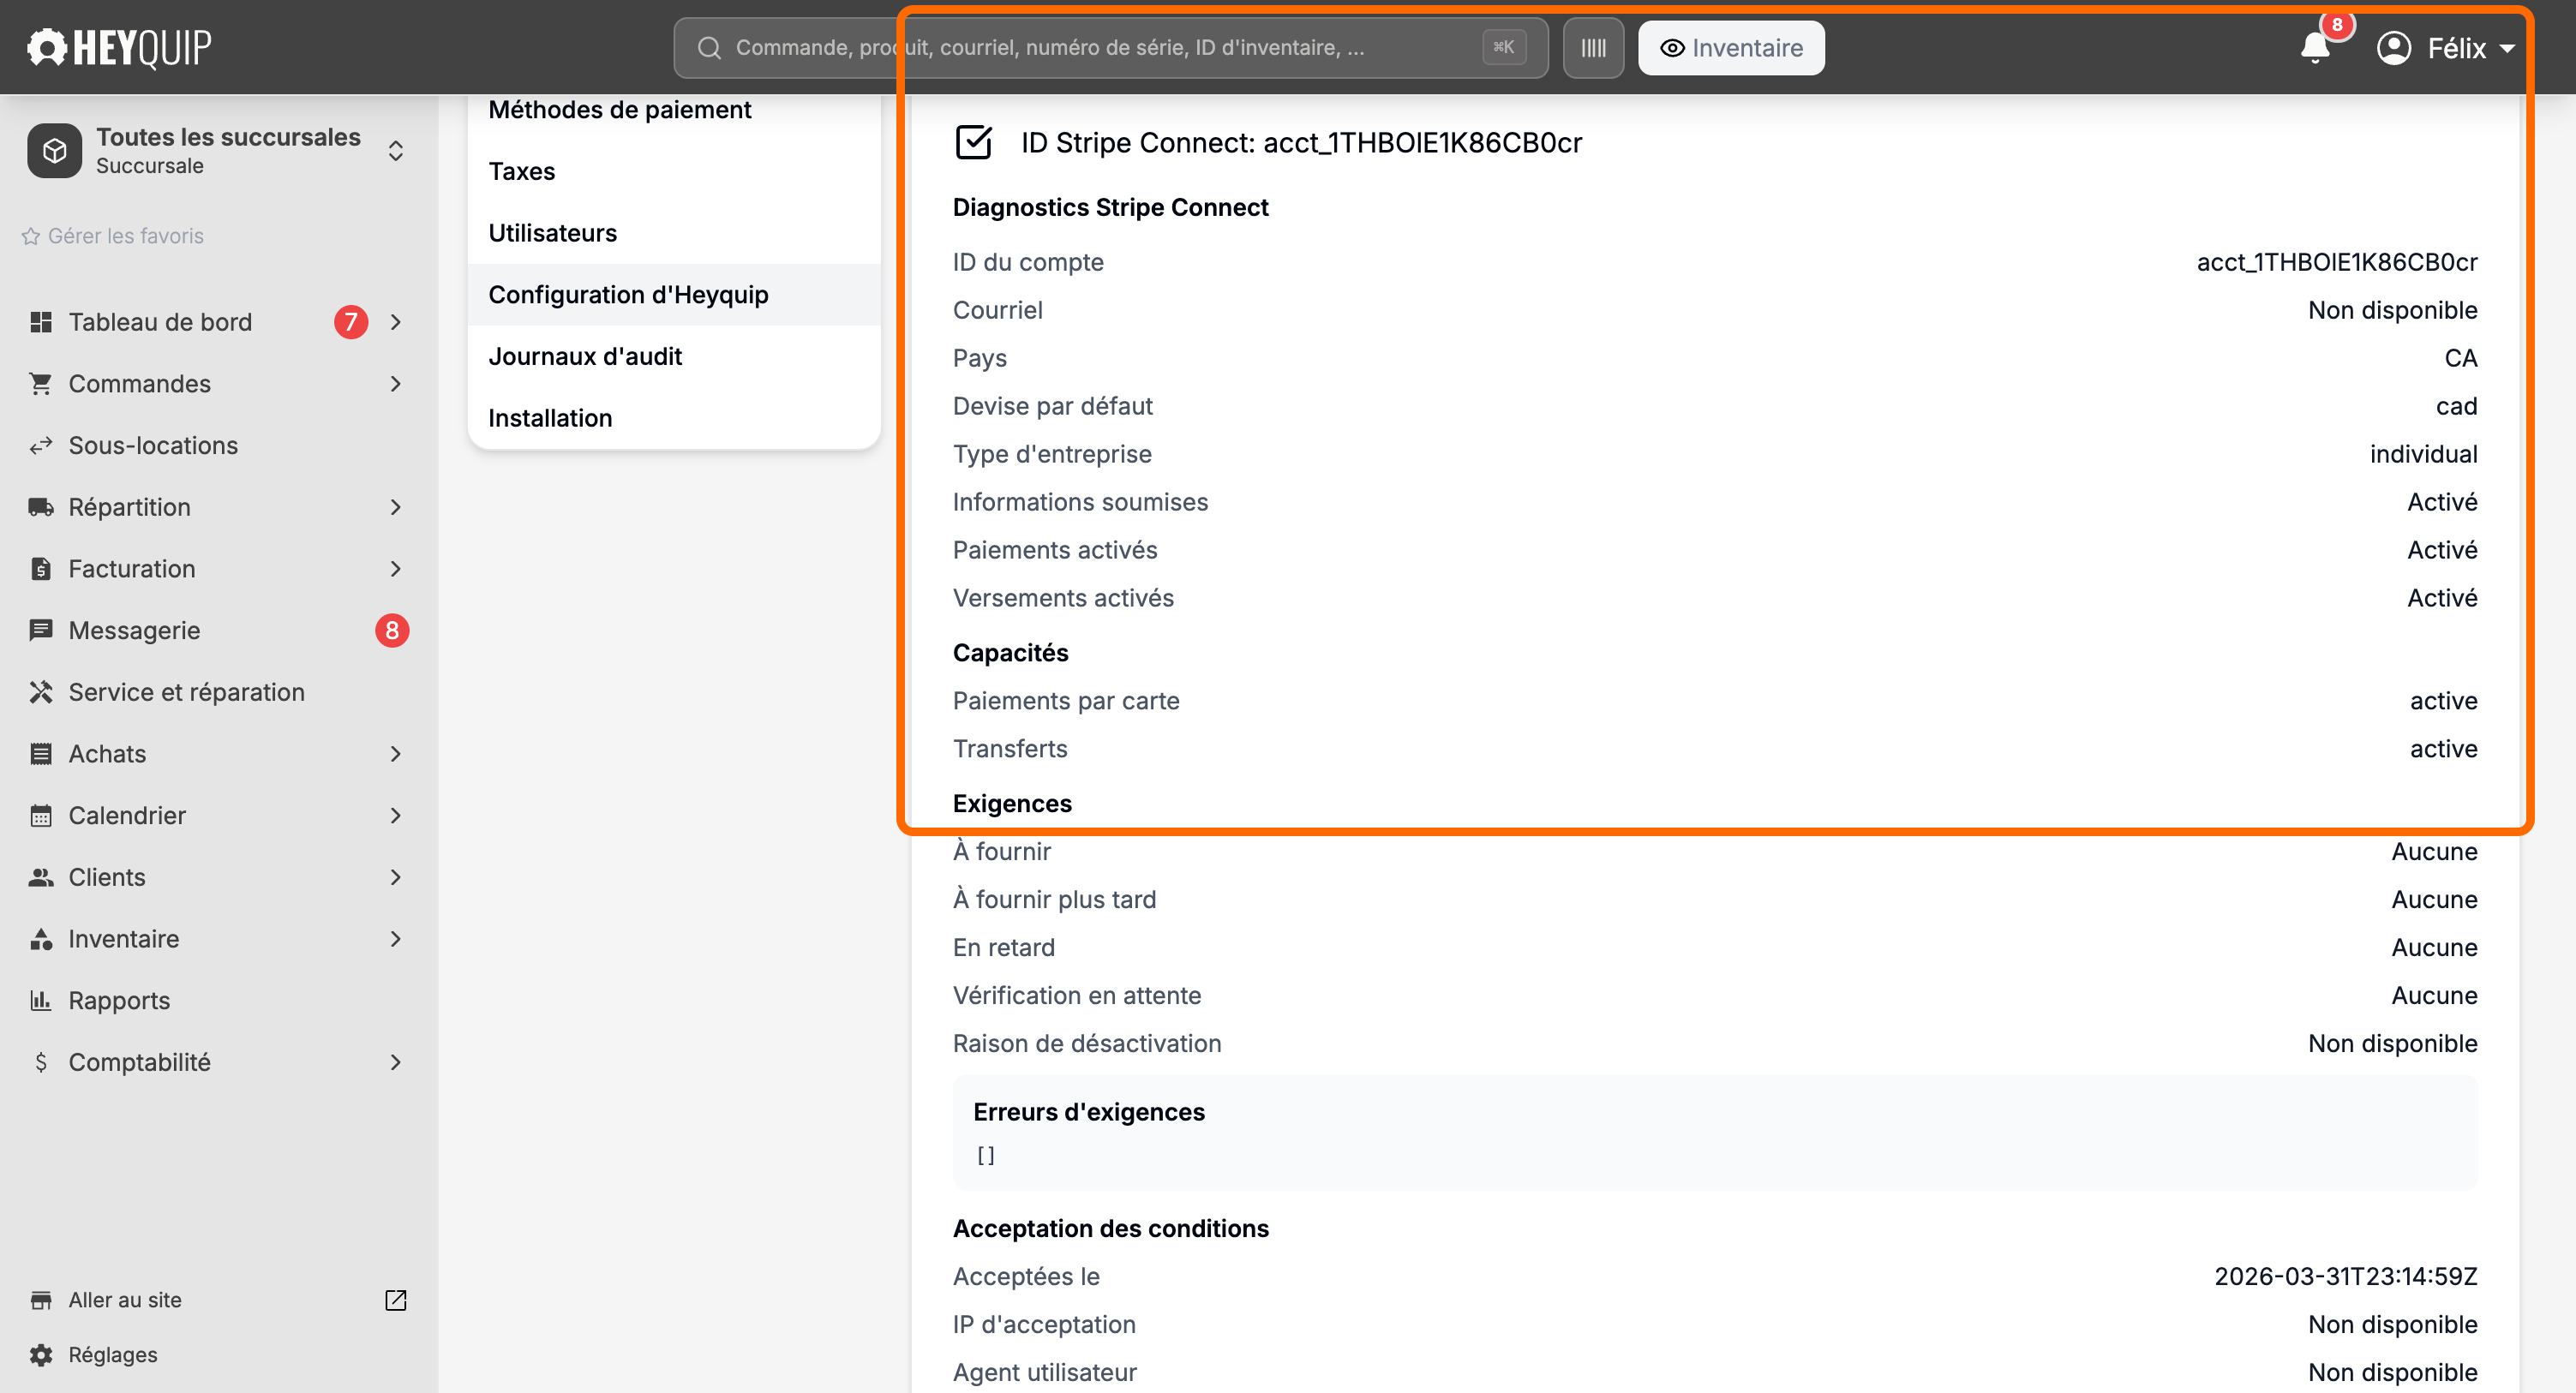The image size is (2576, 1393).
Task: Expand the Facturation submenu chevron
Action: coord(396,569)
